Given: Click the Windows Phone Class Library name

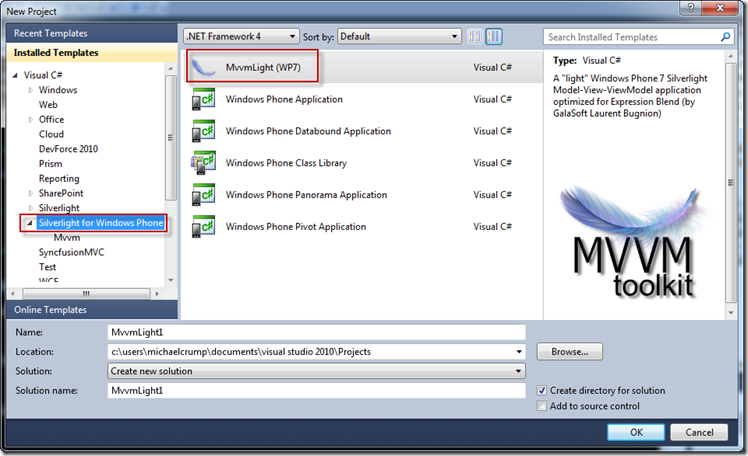Looking at the screenshot, I should point(286,163).
